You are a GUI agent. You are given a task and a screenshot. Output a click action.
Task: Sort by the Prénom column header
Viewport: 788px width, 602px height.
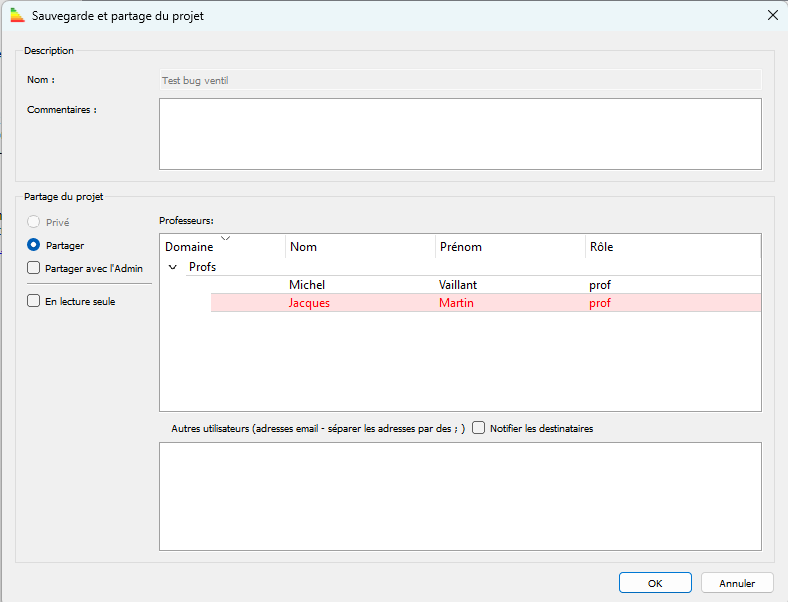pyautogui.click(x=460, y=247)
